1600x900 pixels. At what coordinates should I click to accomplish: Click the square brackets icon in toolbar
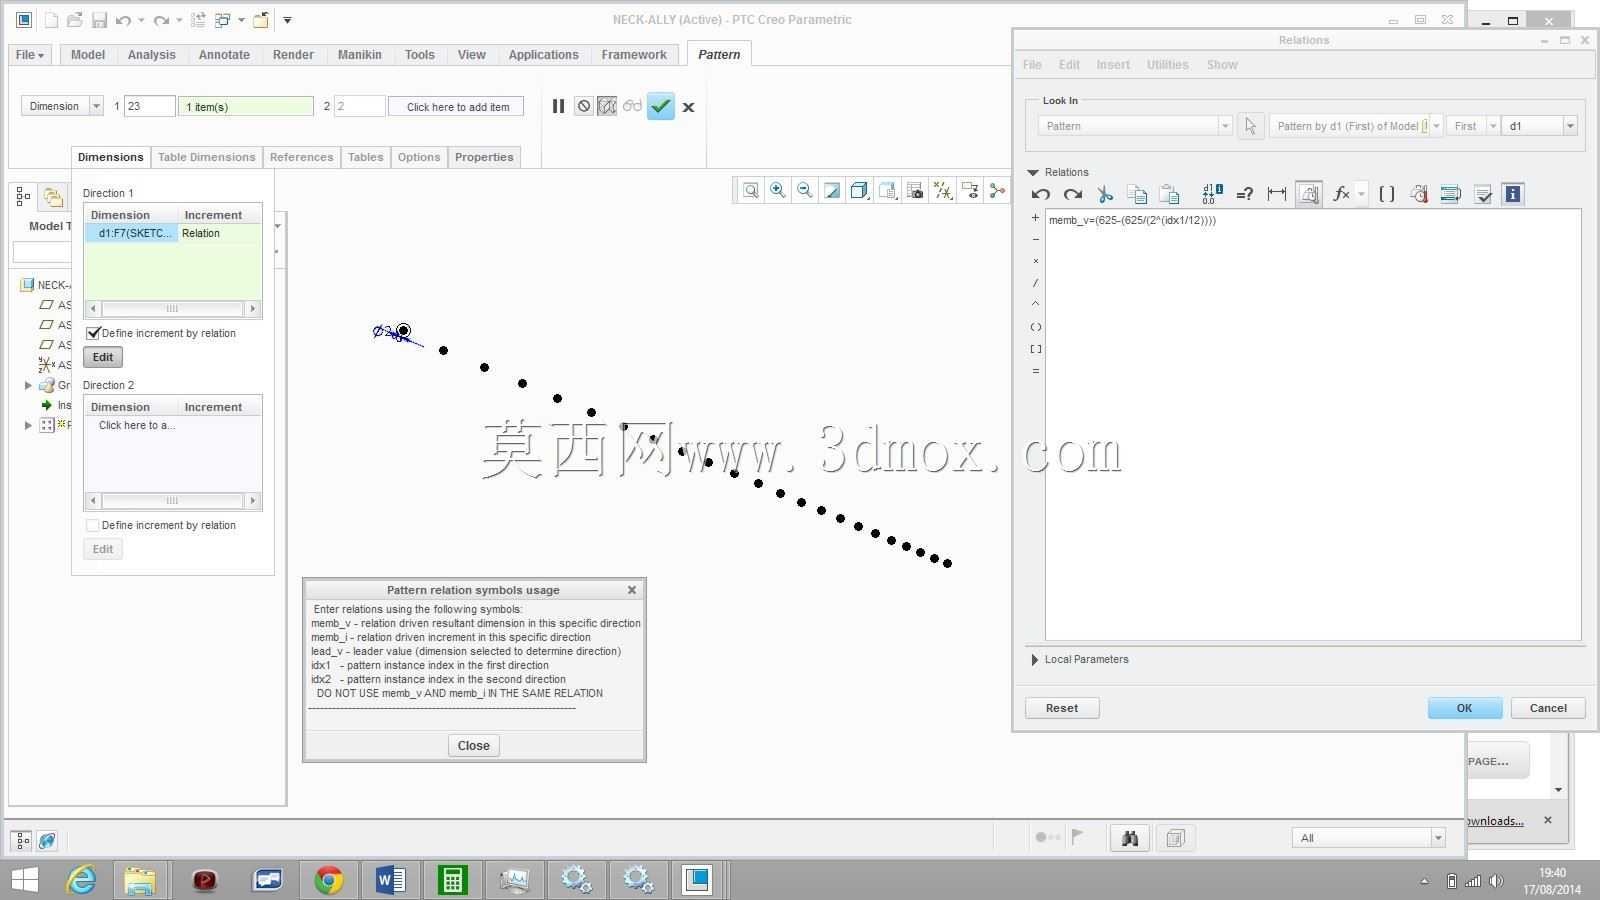click(x=1387, y=194)
